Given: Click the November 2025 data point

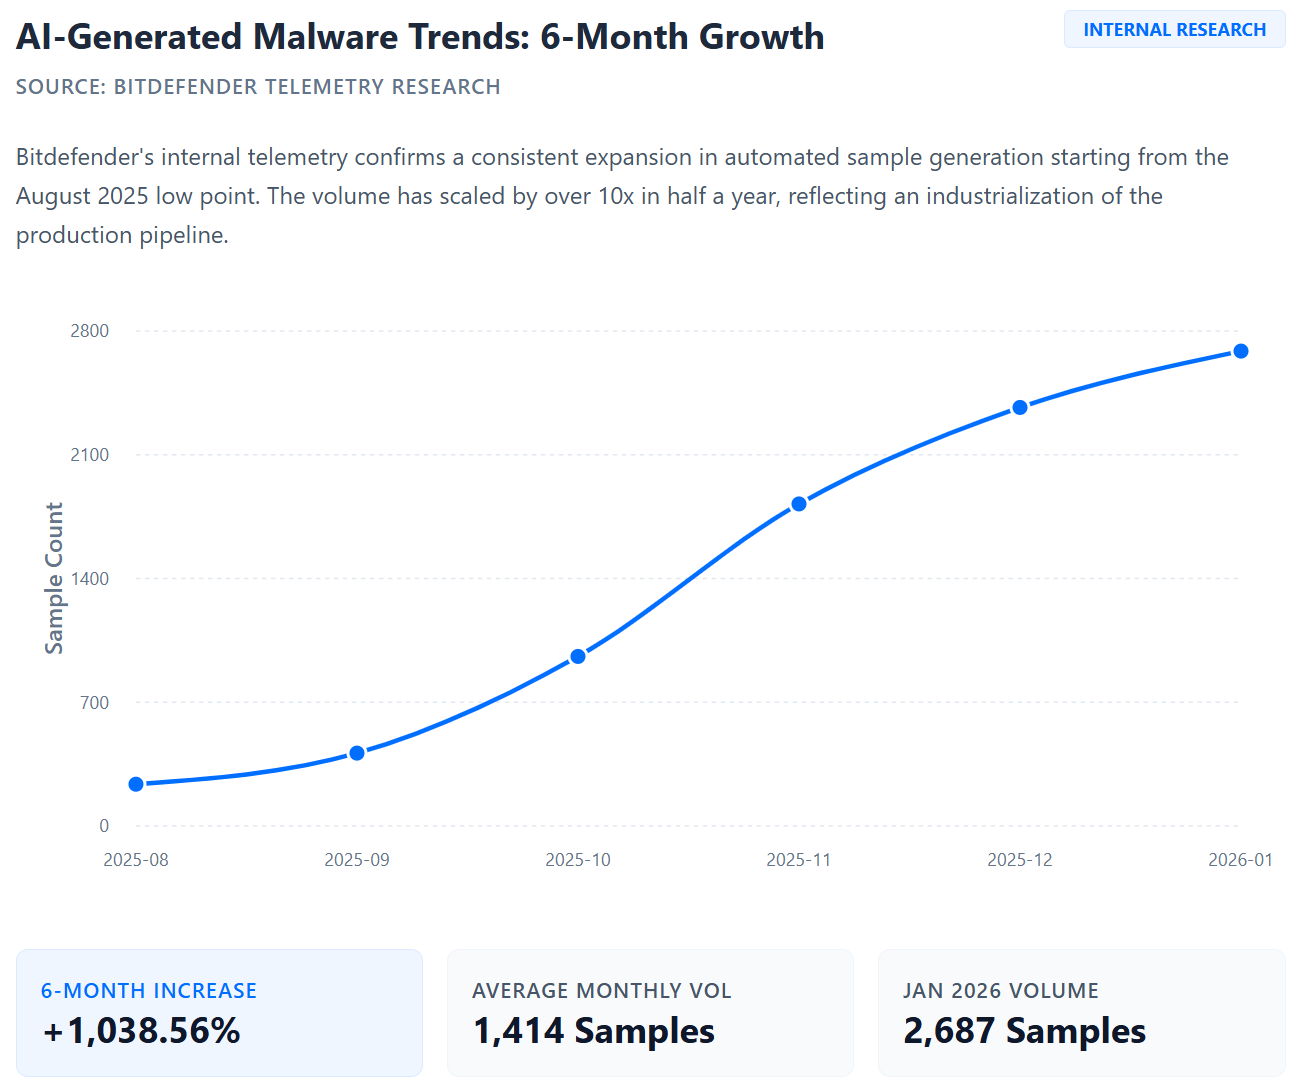Looking at the screenshot, I should pyautogui.click(x=799, y=504).
